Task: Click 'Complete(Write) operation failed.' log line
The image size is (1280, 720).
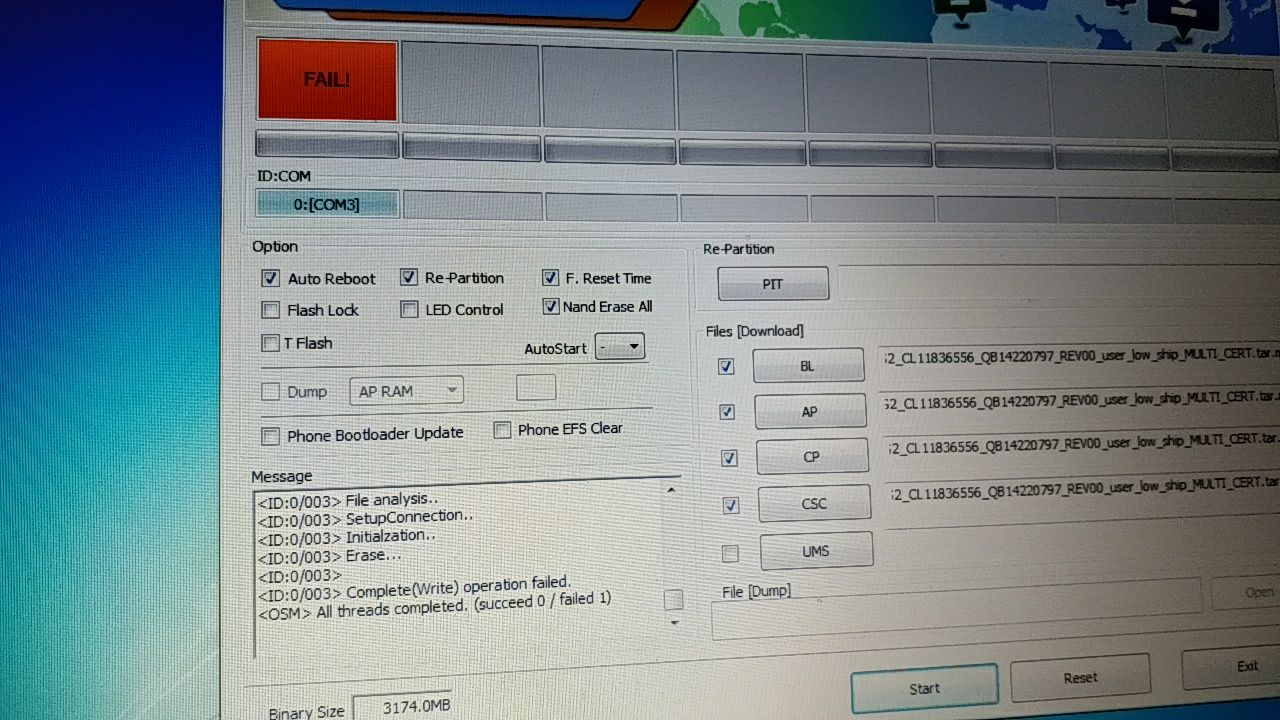Action: [415, 588]
